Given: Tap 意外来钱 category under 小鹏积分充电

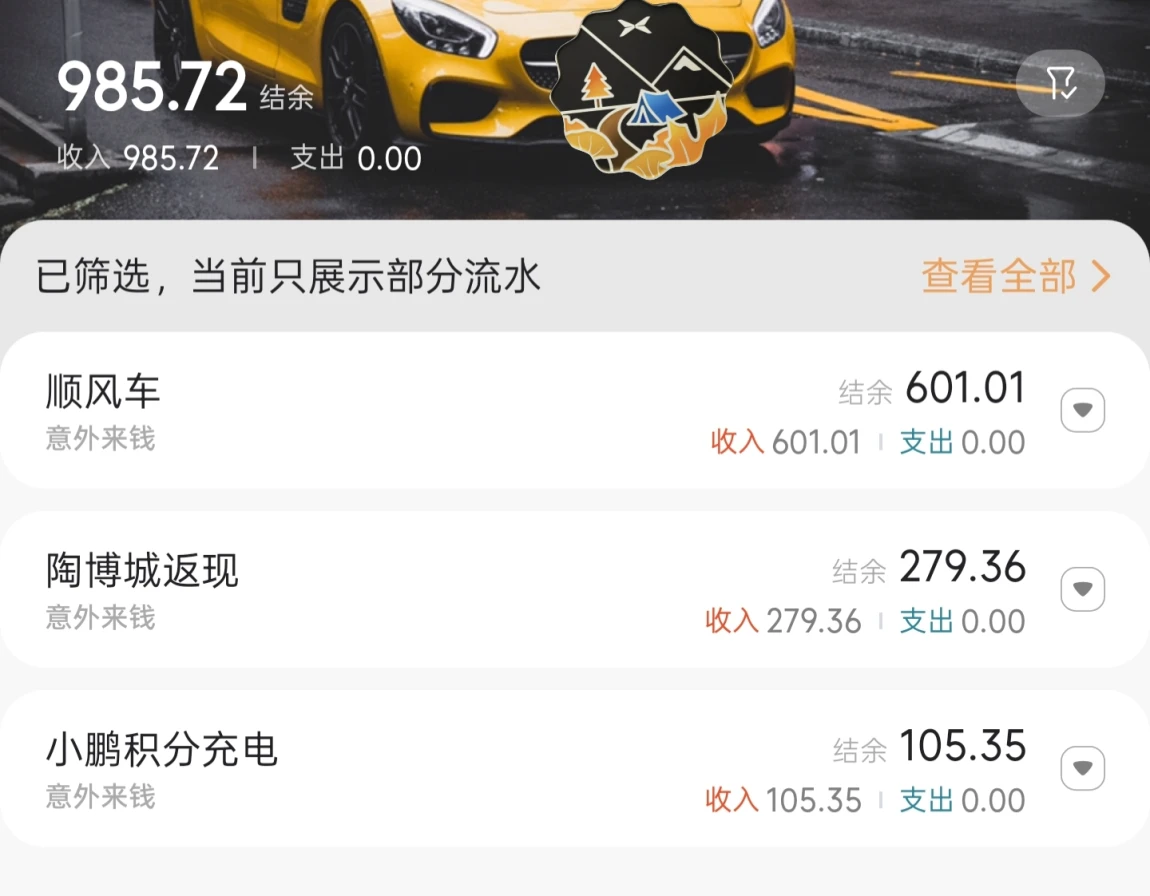Looking at the screenshot, I should (100, 796).
